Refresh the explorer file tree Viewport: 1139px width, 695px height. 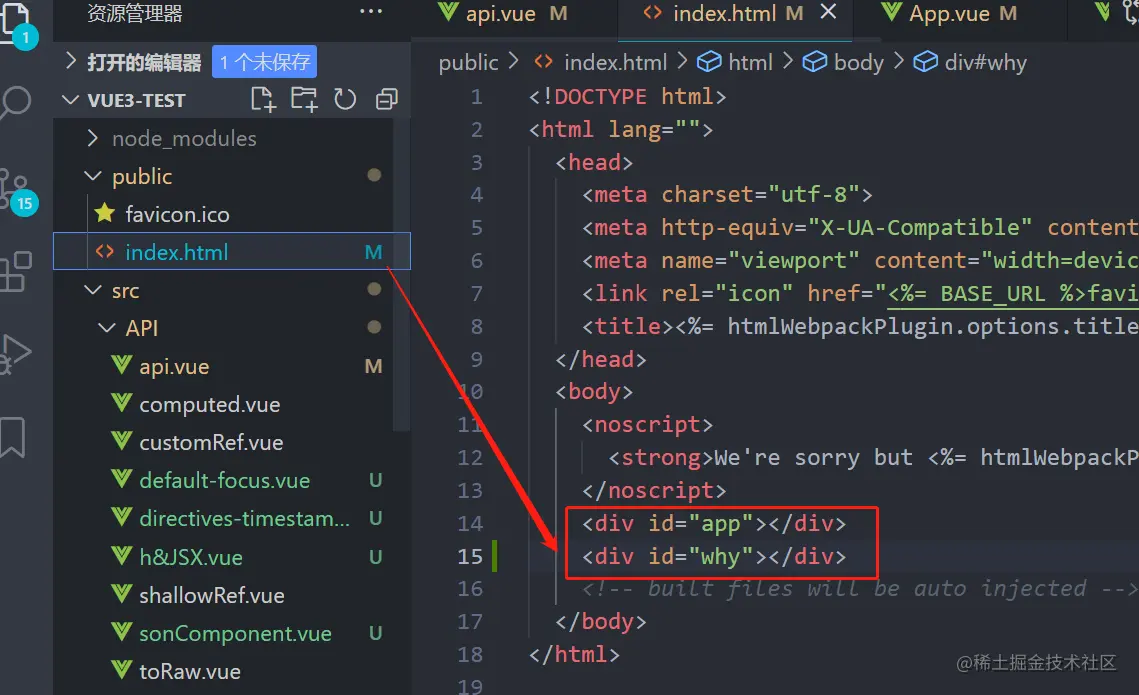[x=345, y=99]
